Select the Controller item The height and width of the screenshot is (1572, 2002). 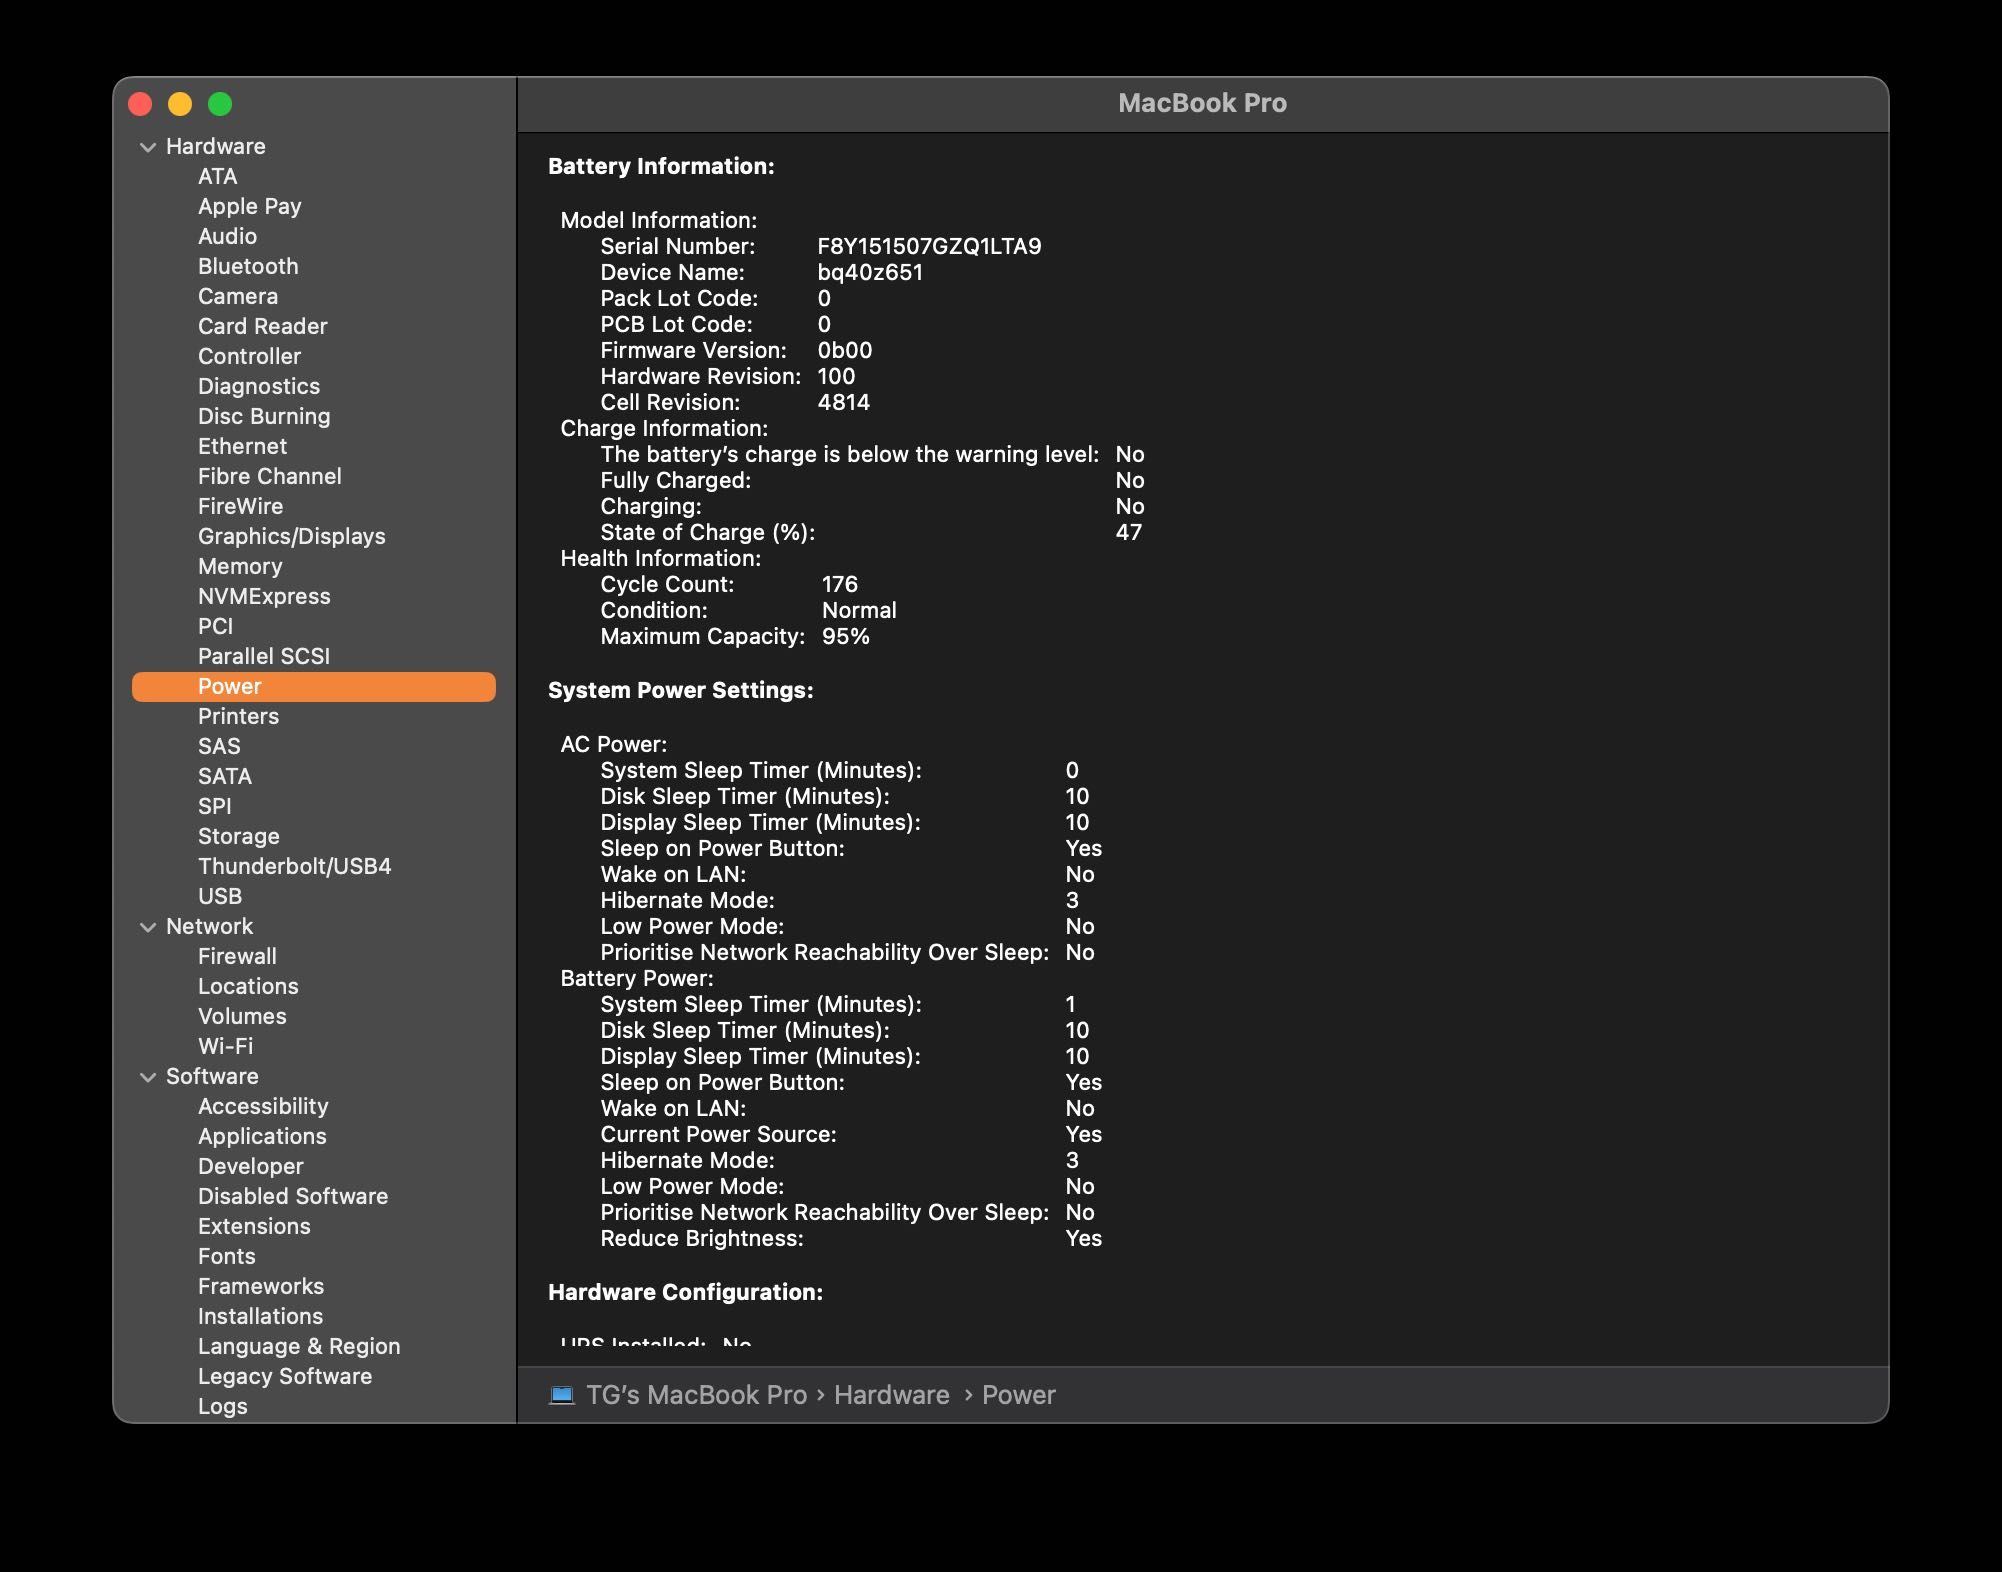pyautogui.click(x=249, y=356)
